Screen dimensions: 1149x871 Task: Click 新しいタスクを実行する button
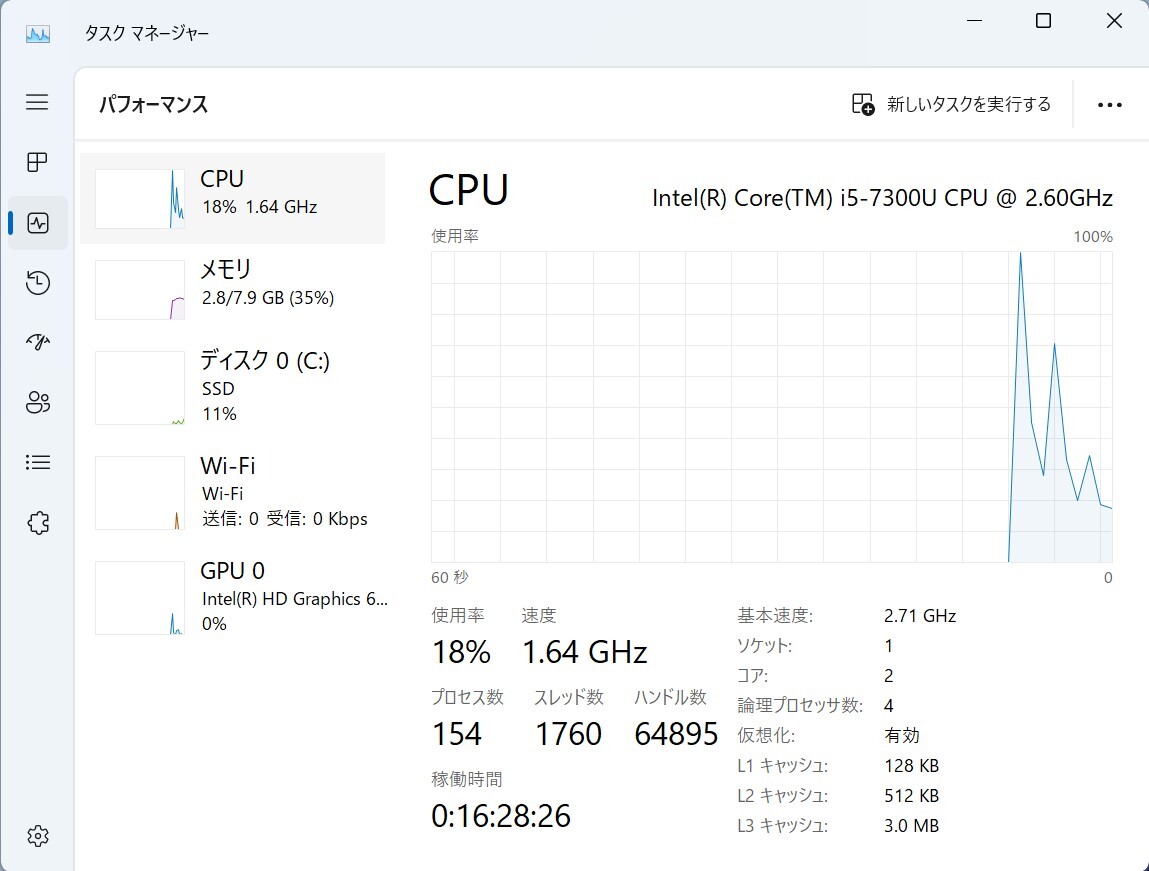[951, 104]
